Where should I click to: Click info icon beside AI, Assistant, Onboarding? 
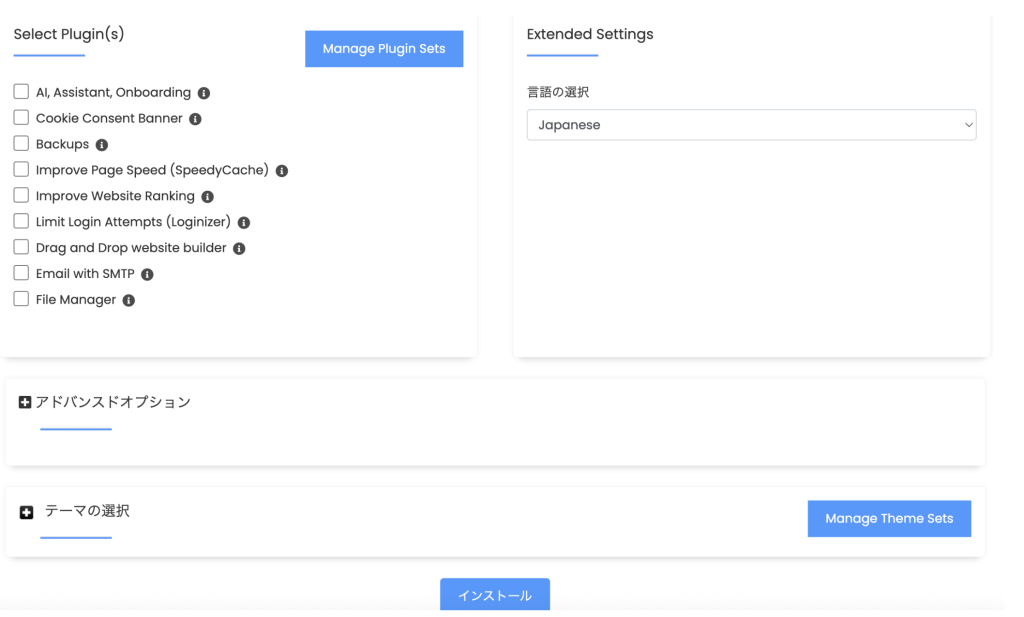(204, 93)
